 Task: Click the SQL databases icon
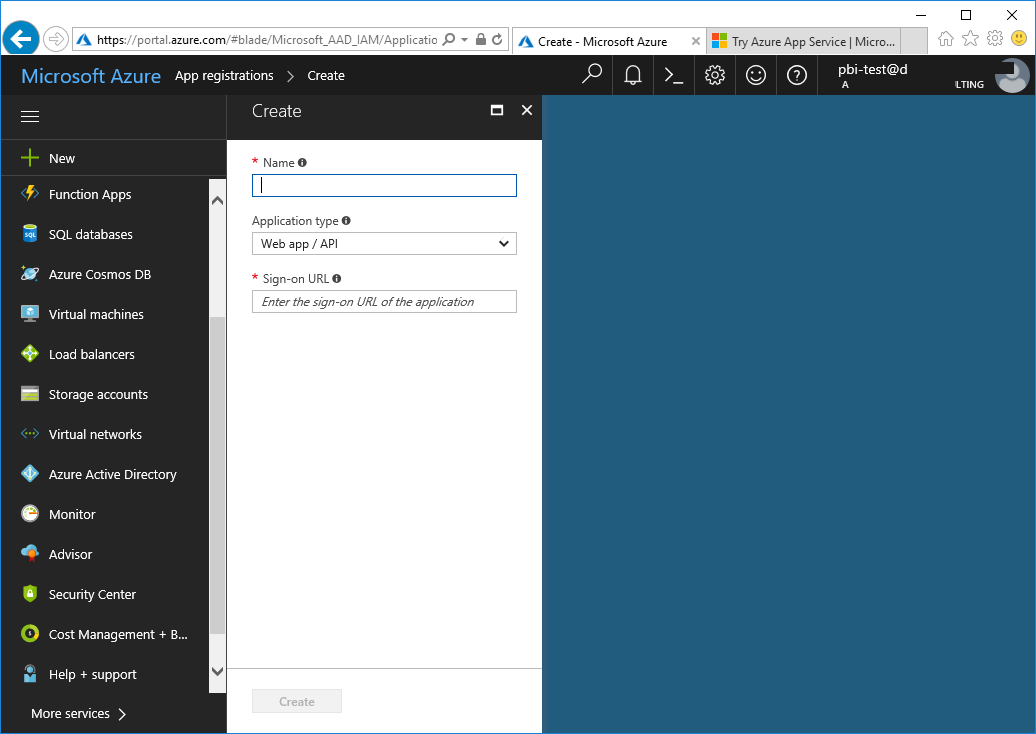pos(30,234)
